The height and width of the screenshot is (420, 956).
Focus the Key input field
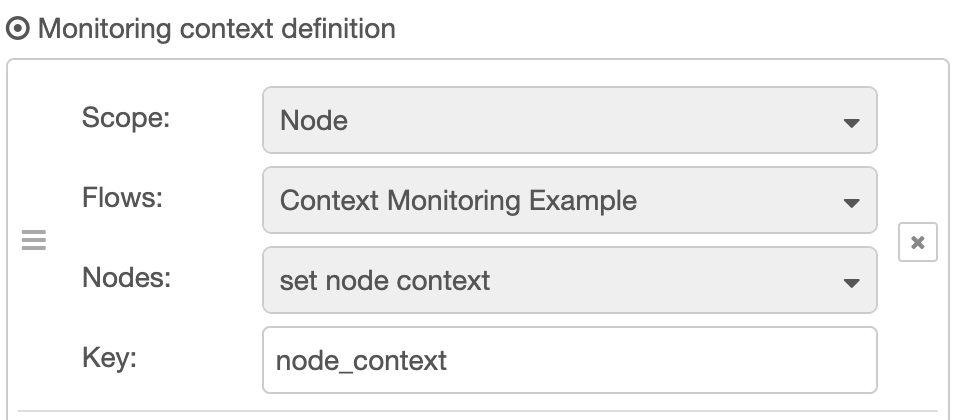(569, 360)
